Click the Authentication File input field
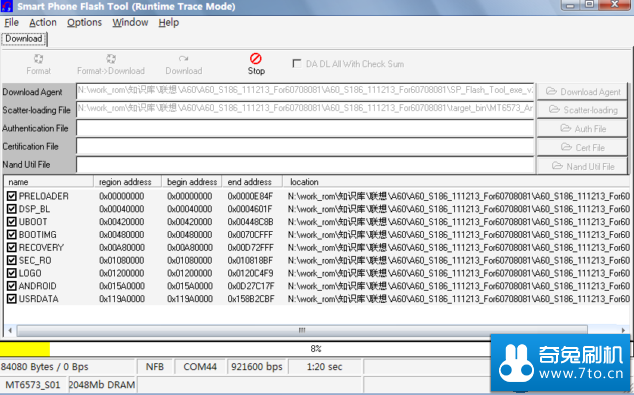Screen dimensions: 634x395 pos(305,128)
